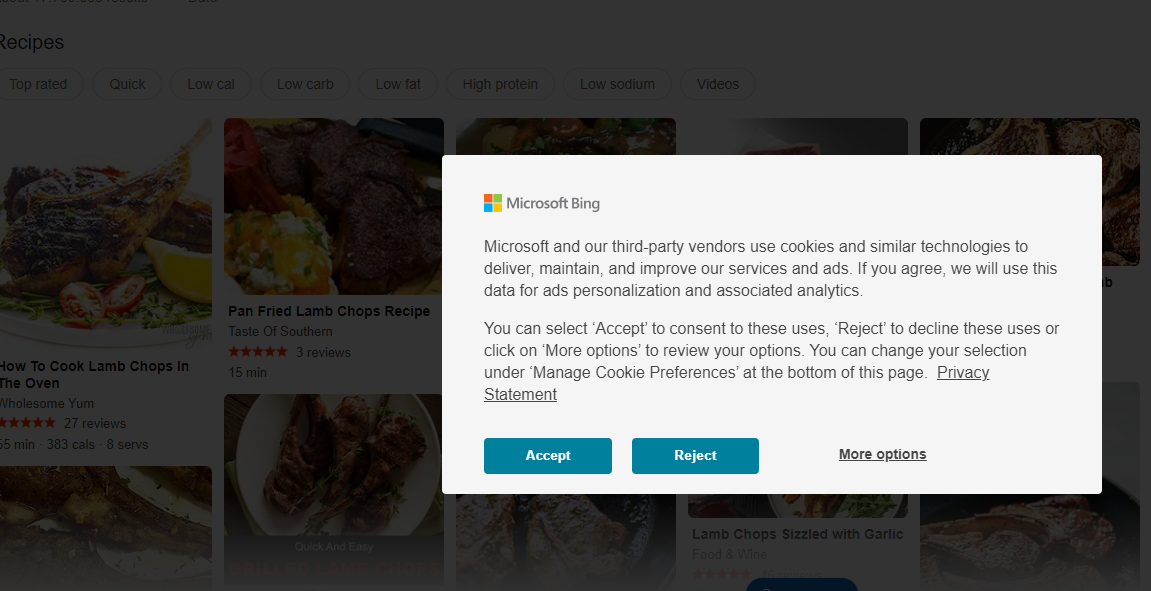
Task: Enable the Quick recipes filter
Action: pos(127,84)
